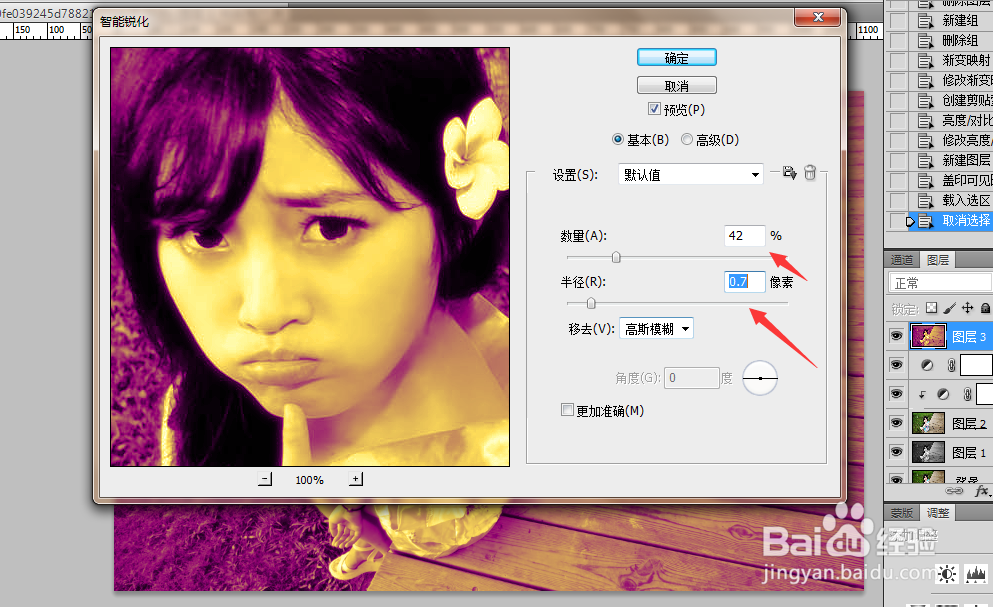Click the step icon beside the 修改渐变 action
This screenshot has height=607, width=993.
tap(926, 81)
